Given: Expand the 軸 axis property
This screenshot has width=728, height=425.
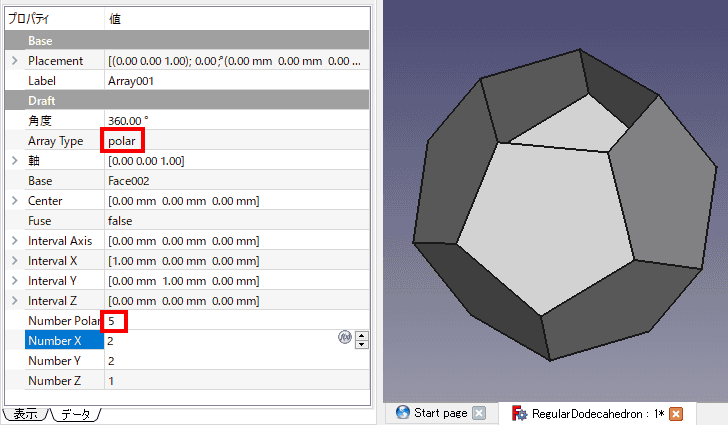Looking at the screenshot, I should 14,161.
